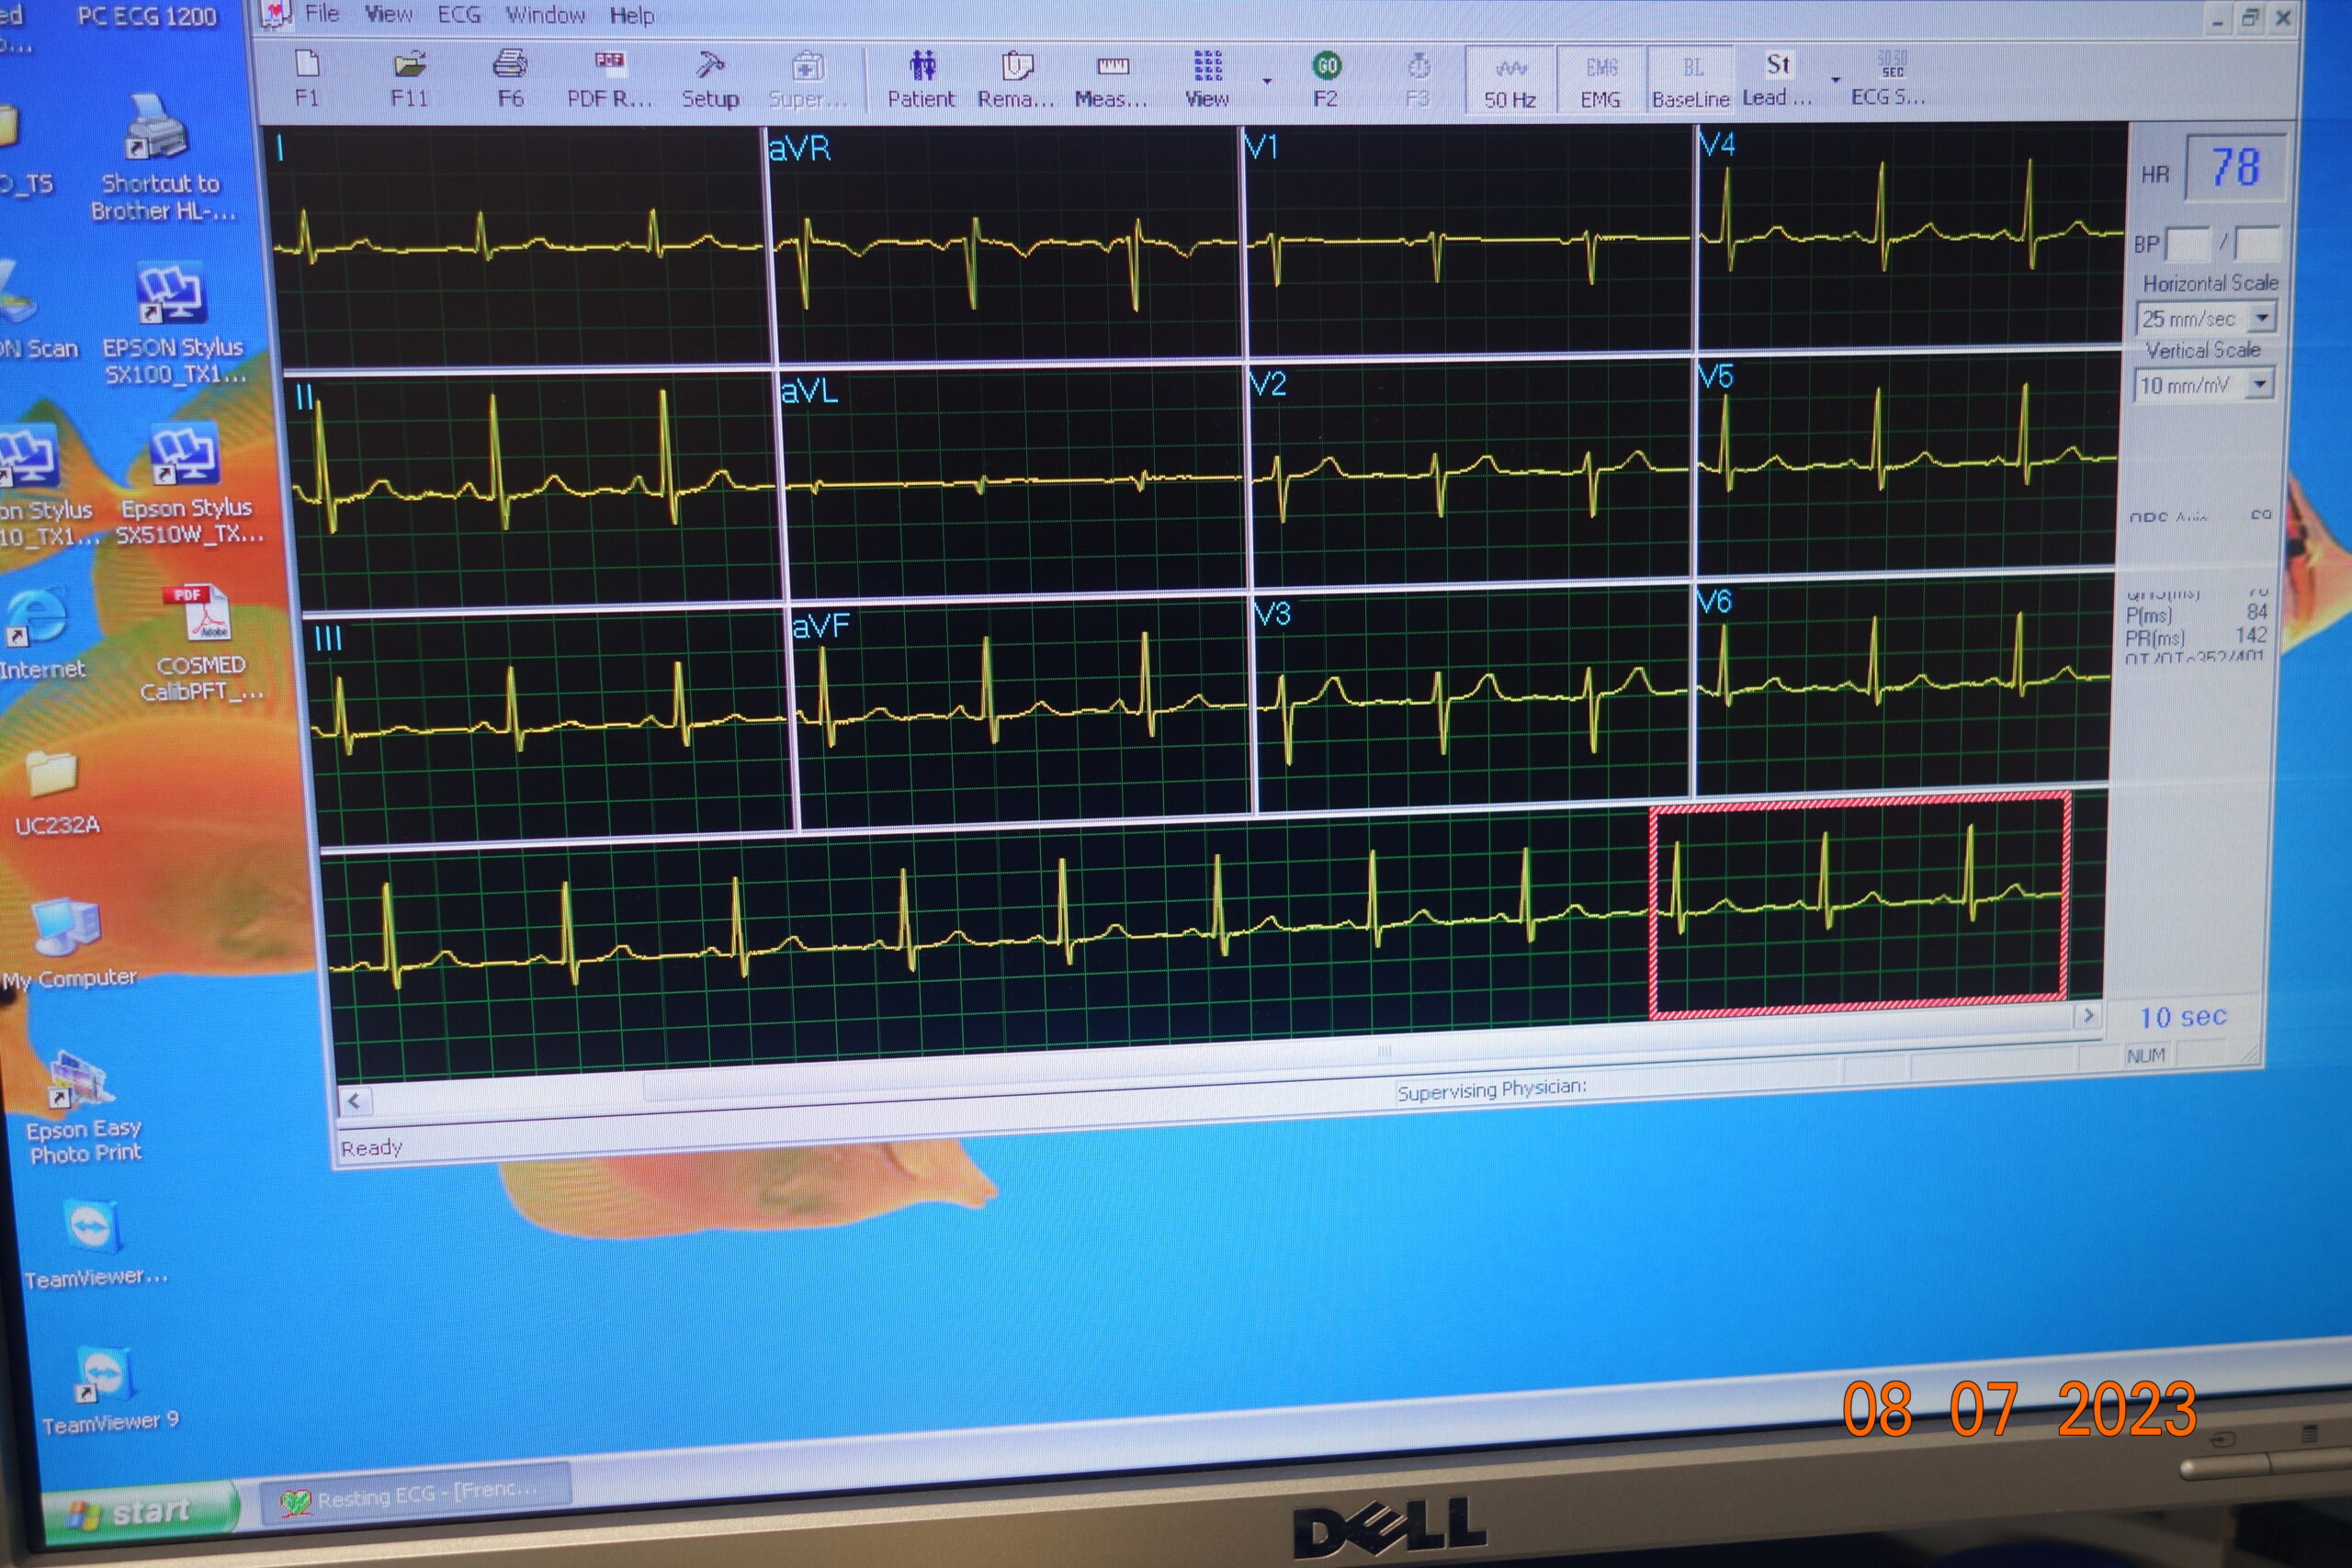Restore down the ECG child window

(2250, 18)
